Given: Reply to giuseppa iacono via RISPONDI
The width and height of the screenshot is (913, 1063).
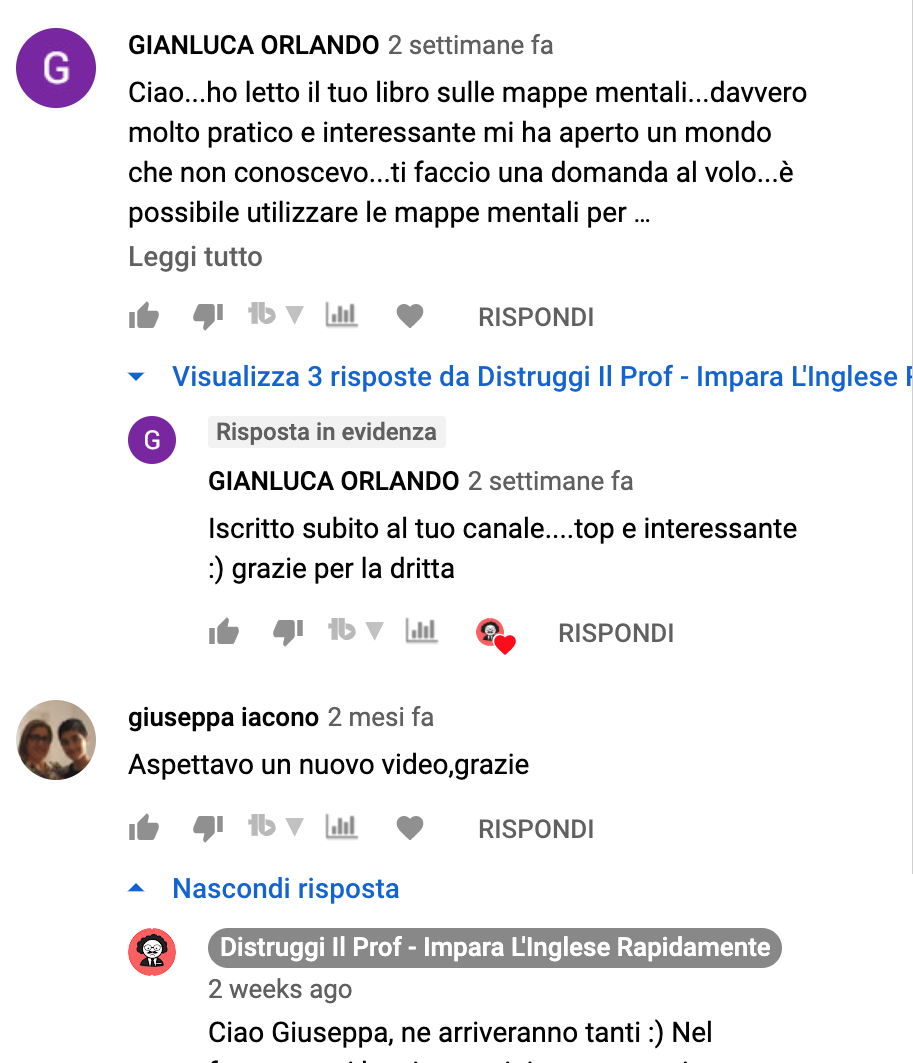Looking at the screenshot, I should (536, 829).
